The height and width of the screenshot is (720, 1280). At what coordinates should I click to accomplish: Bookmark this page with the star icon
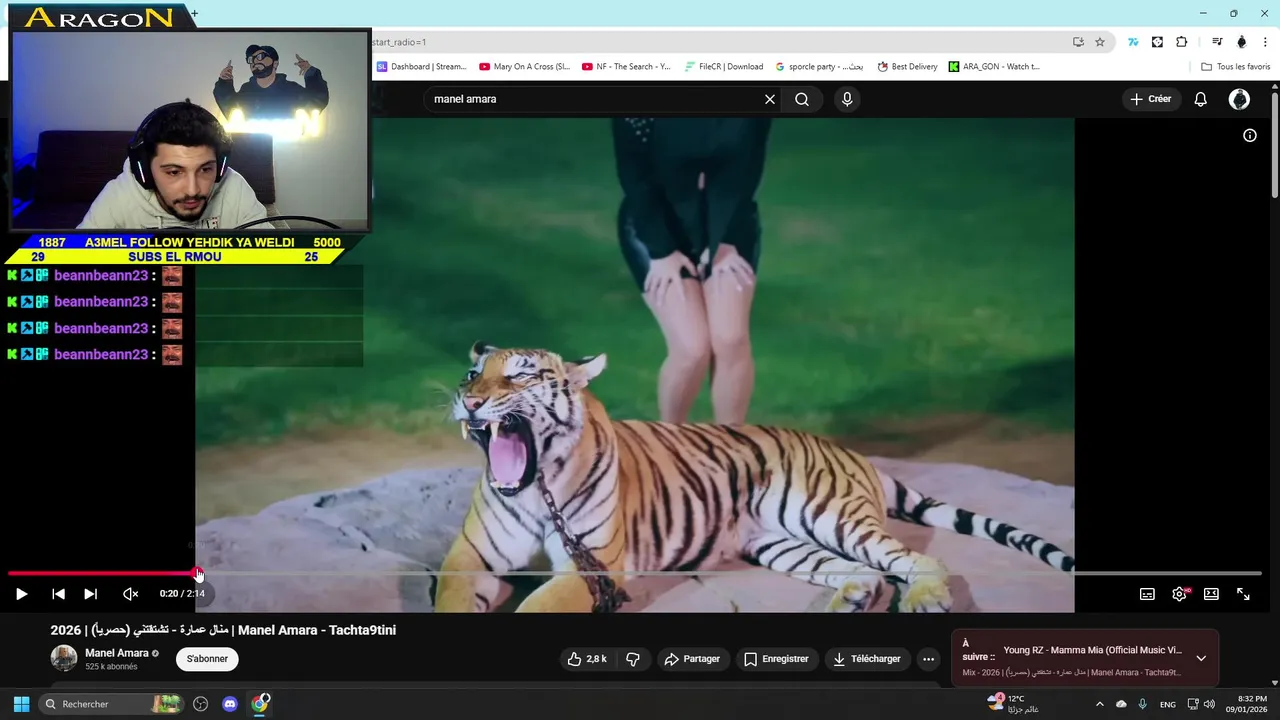[1100, 42]
